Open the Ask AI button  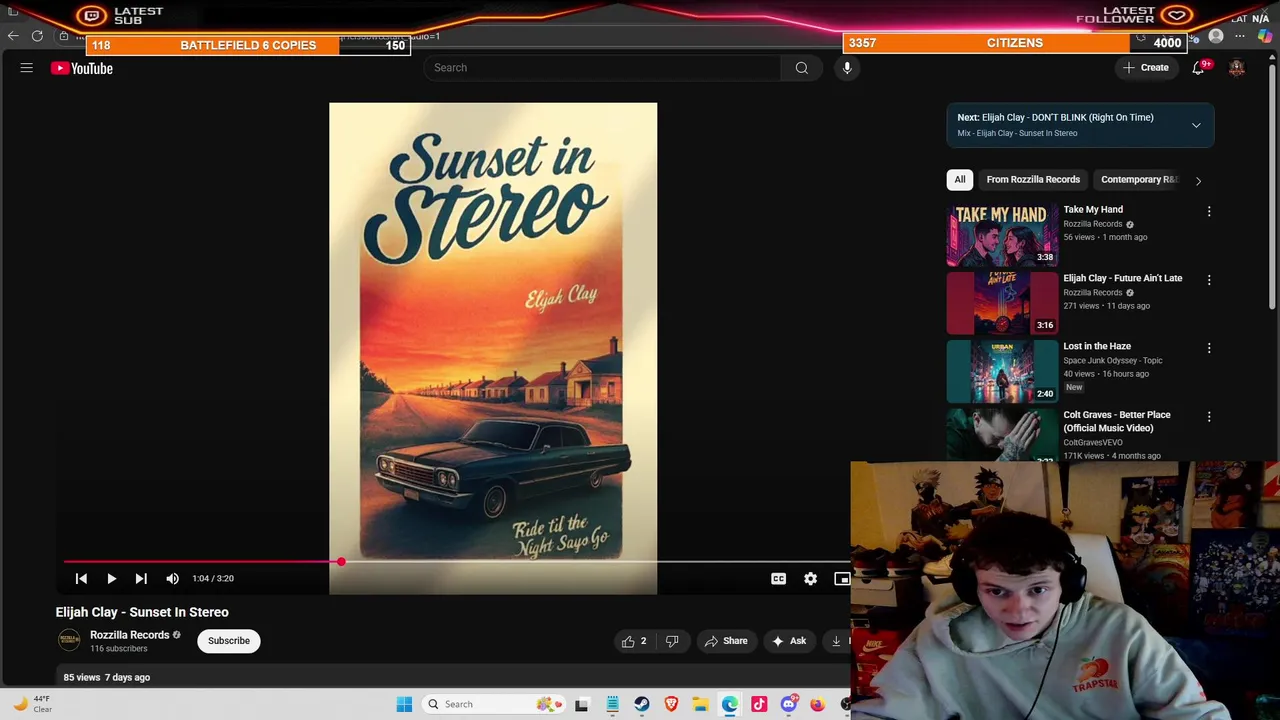(x=789, y=641)
